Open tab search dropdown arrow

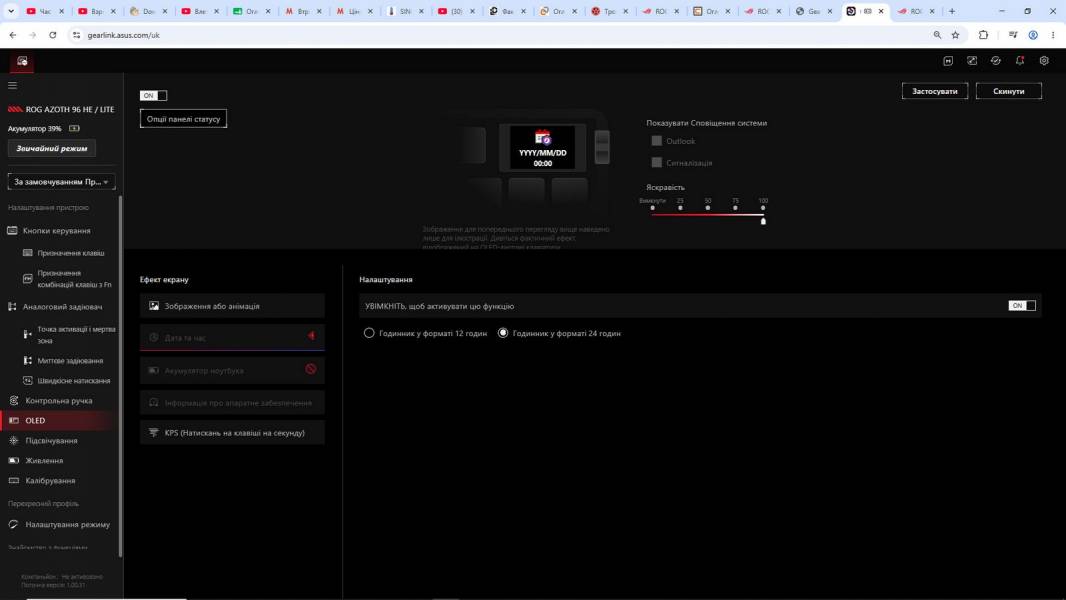(x=11, y=11)
